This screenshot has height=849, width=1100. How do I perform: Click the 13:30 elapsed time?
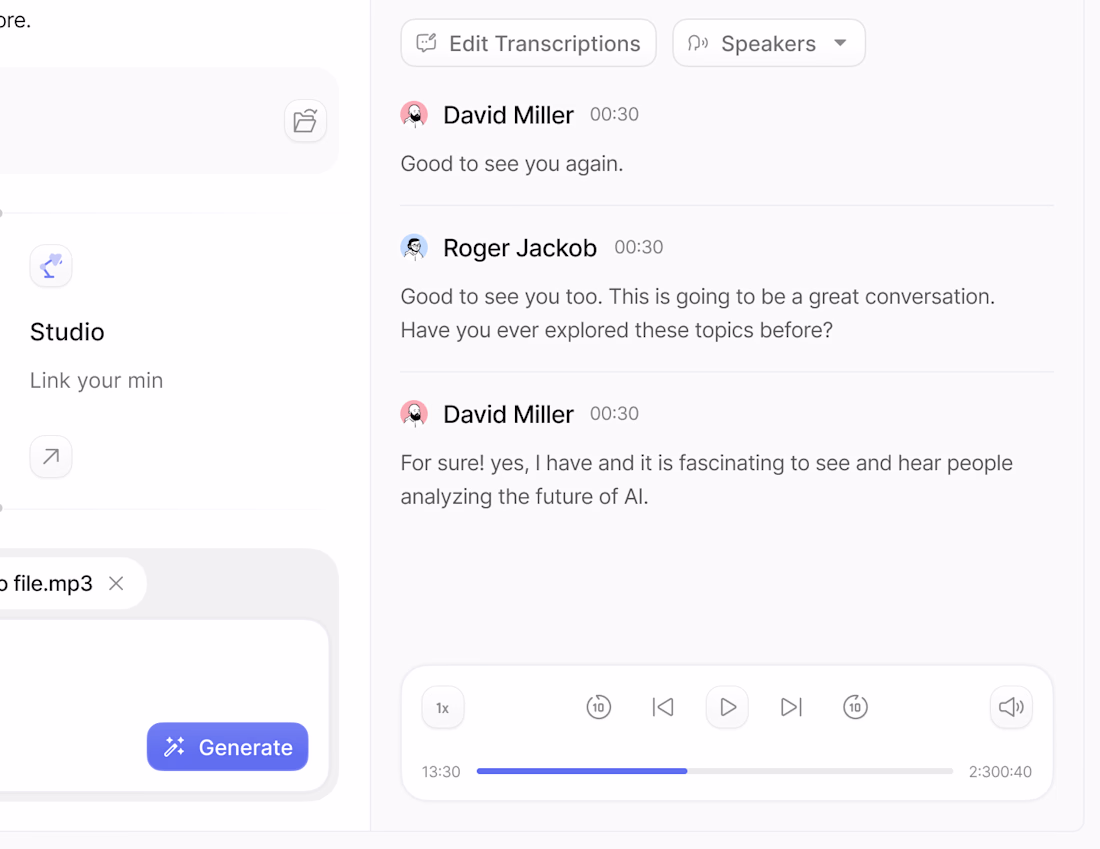[x=441, y=772]
